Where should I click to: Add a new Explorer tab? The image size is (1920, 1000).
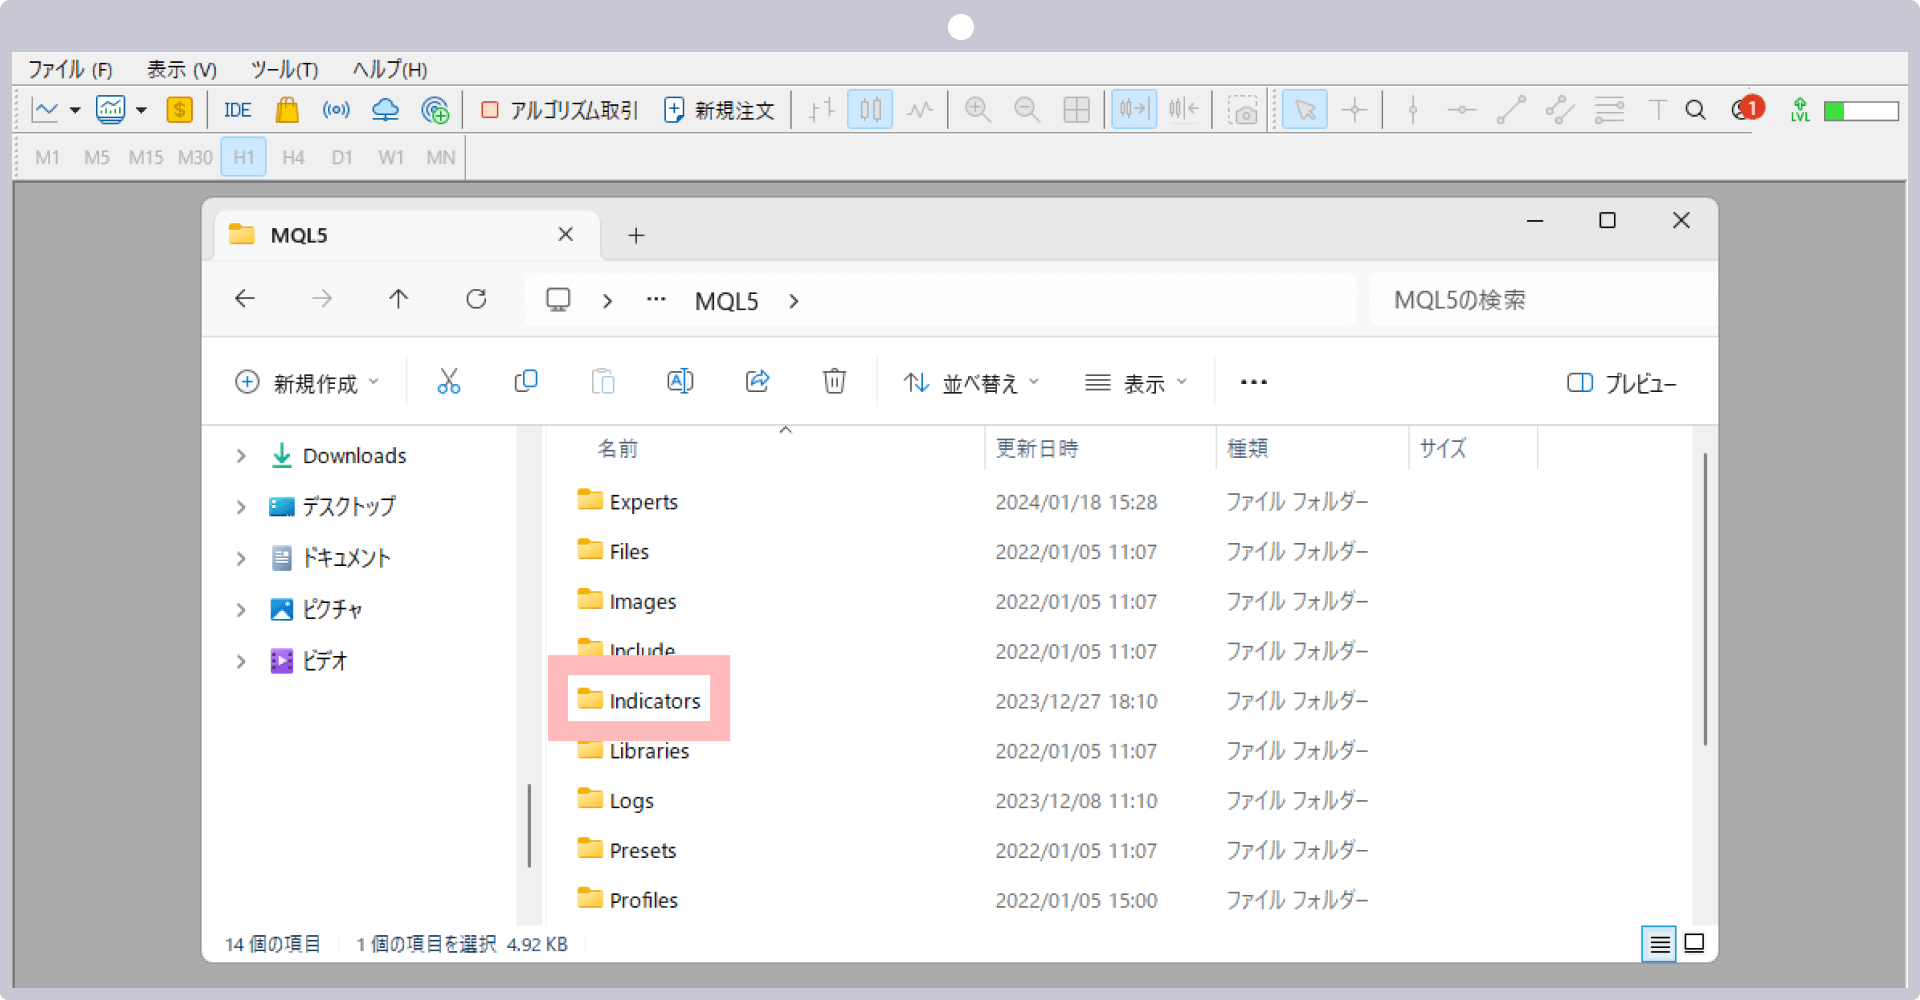click(636, 235)
